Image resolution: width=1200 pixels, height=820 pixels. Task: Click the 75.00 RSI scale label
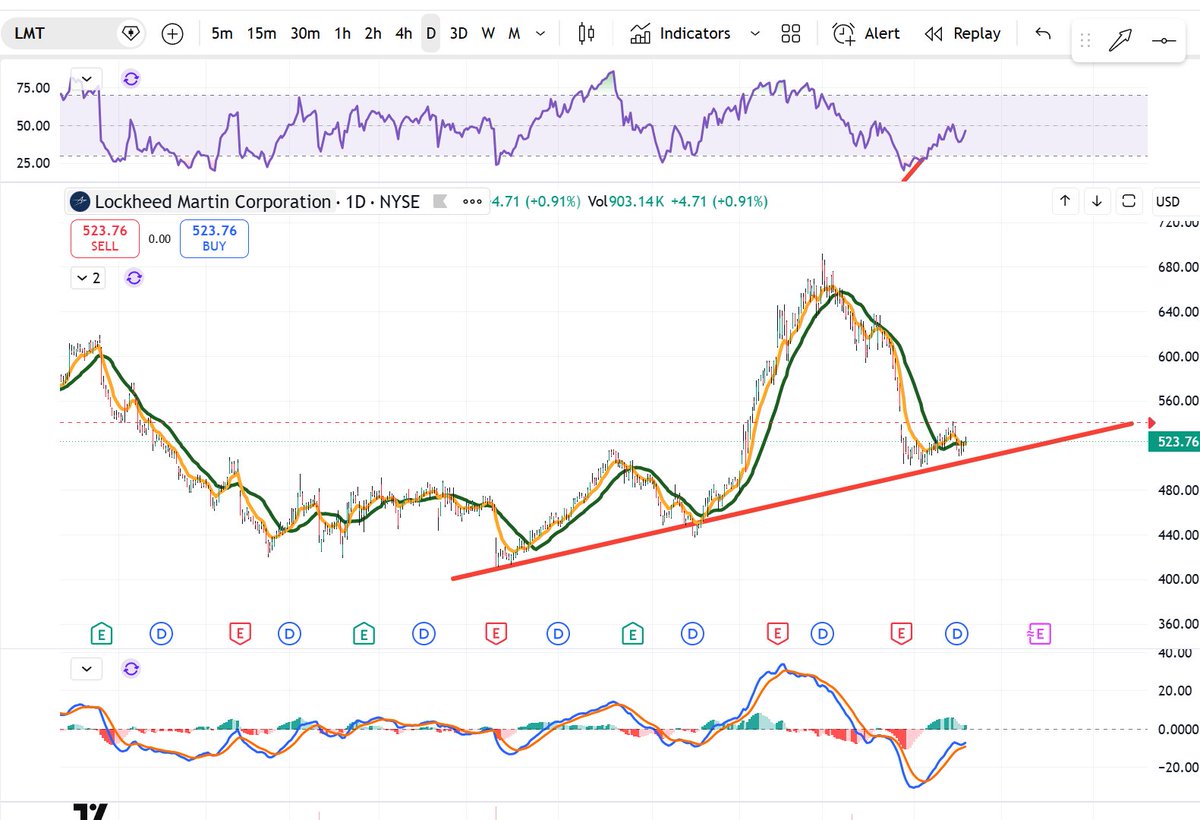[34, 87]
